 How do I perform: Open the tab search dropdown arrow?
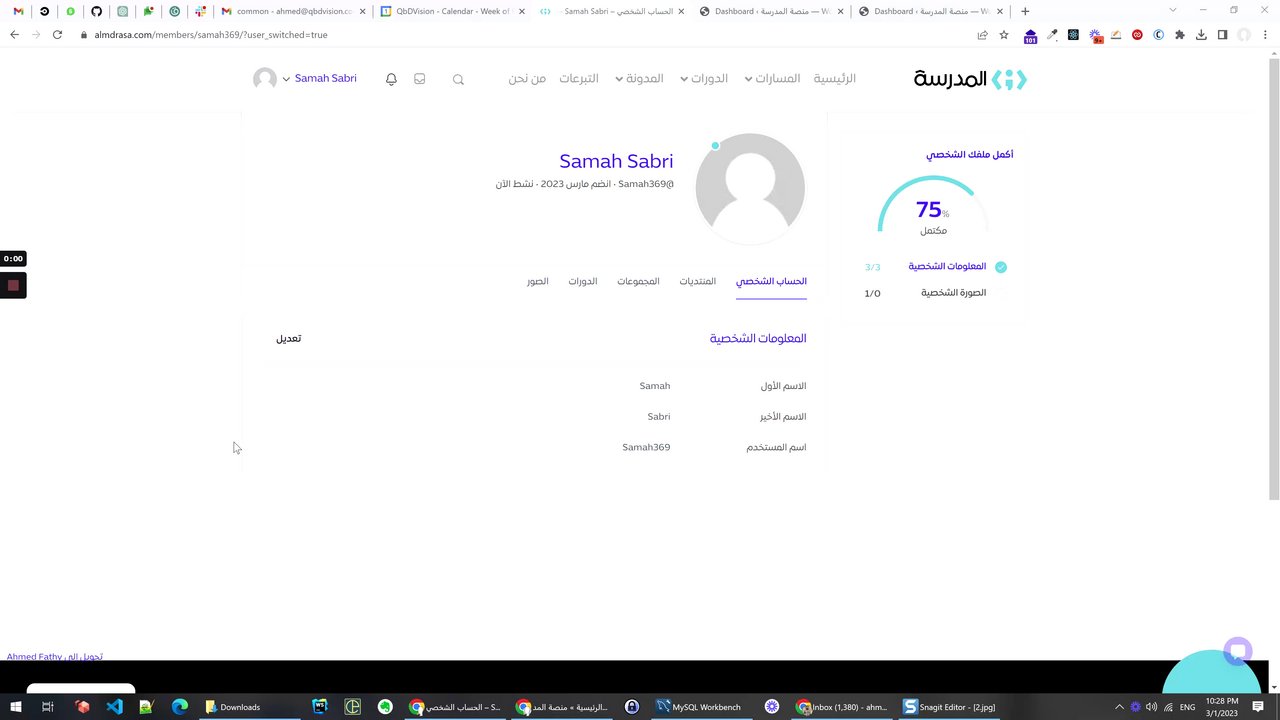tap(1173, 11)
